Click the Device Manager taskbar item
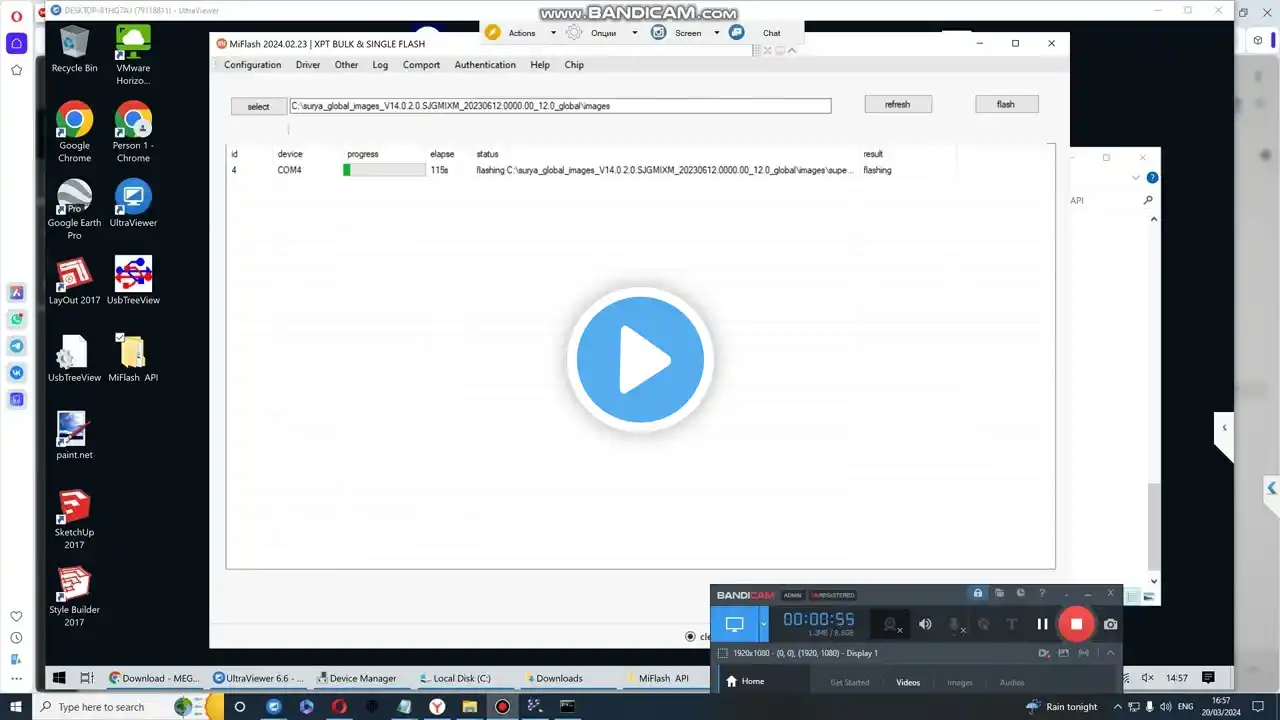The image size is (1280, 720). [357, 678]
